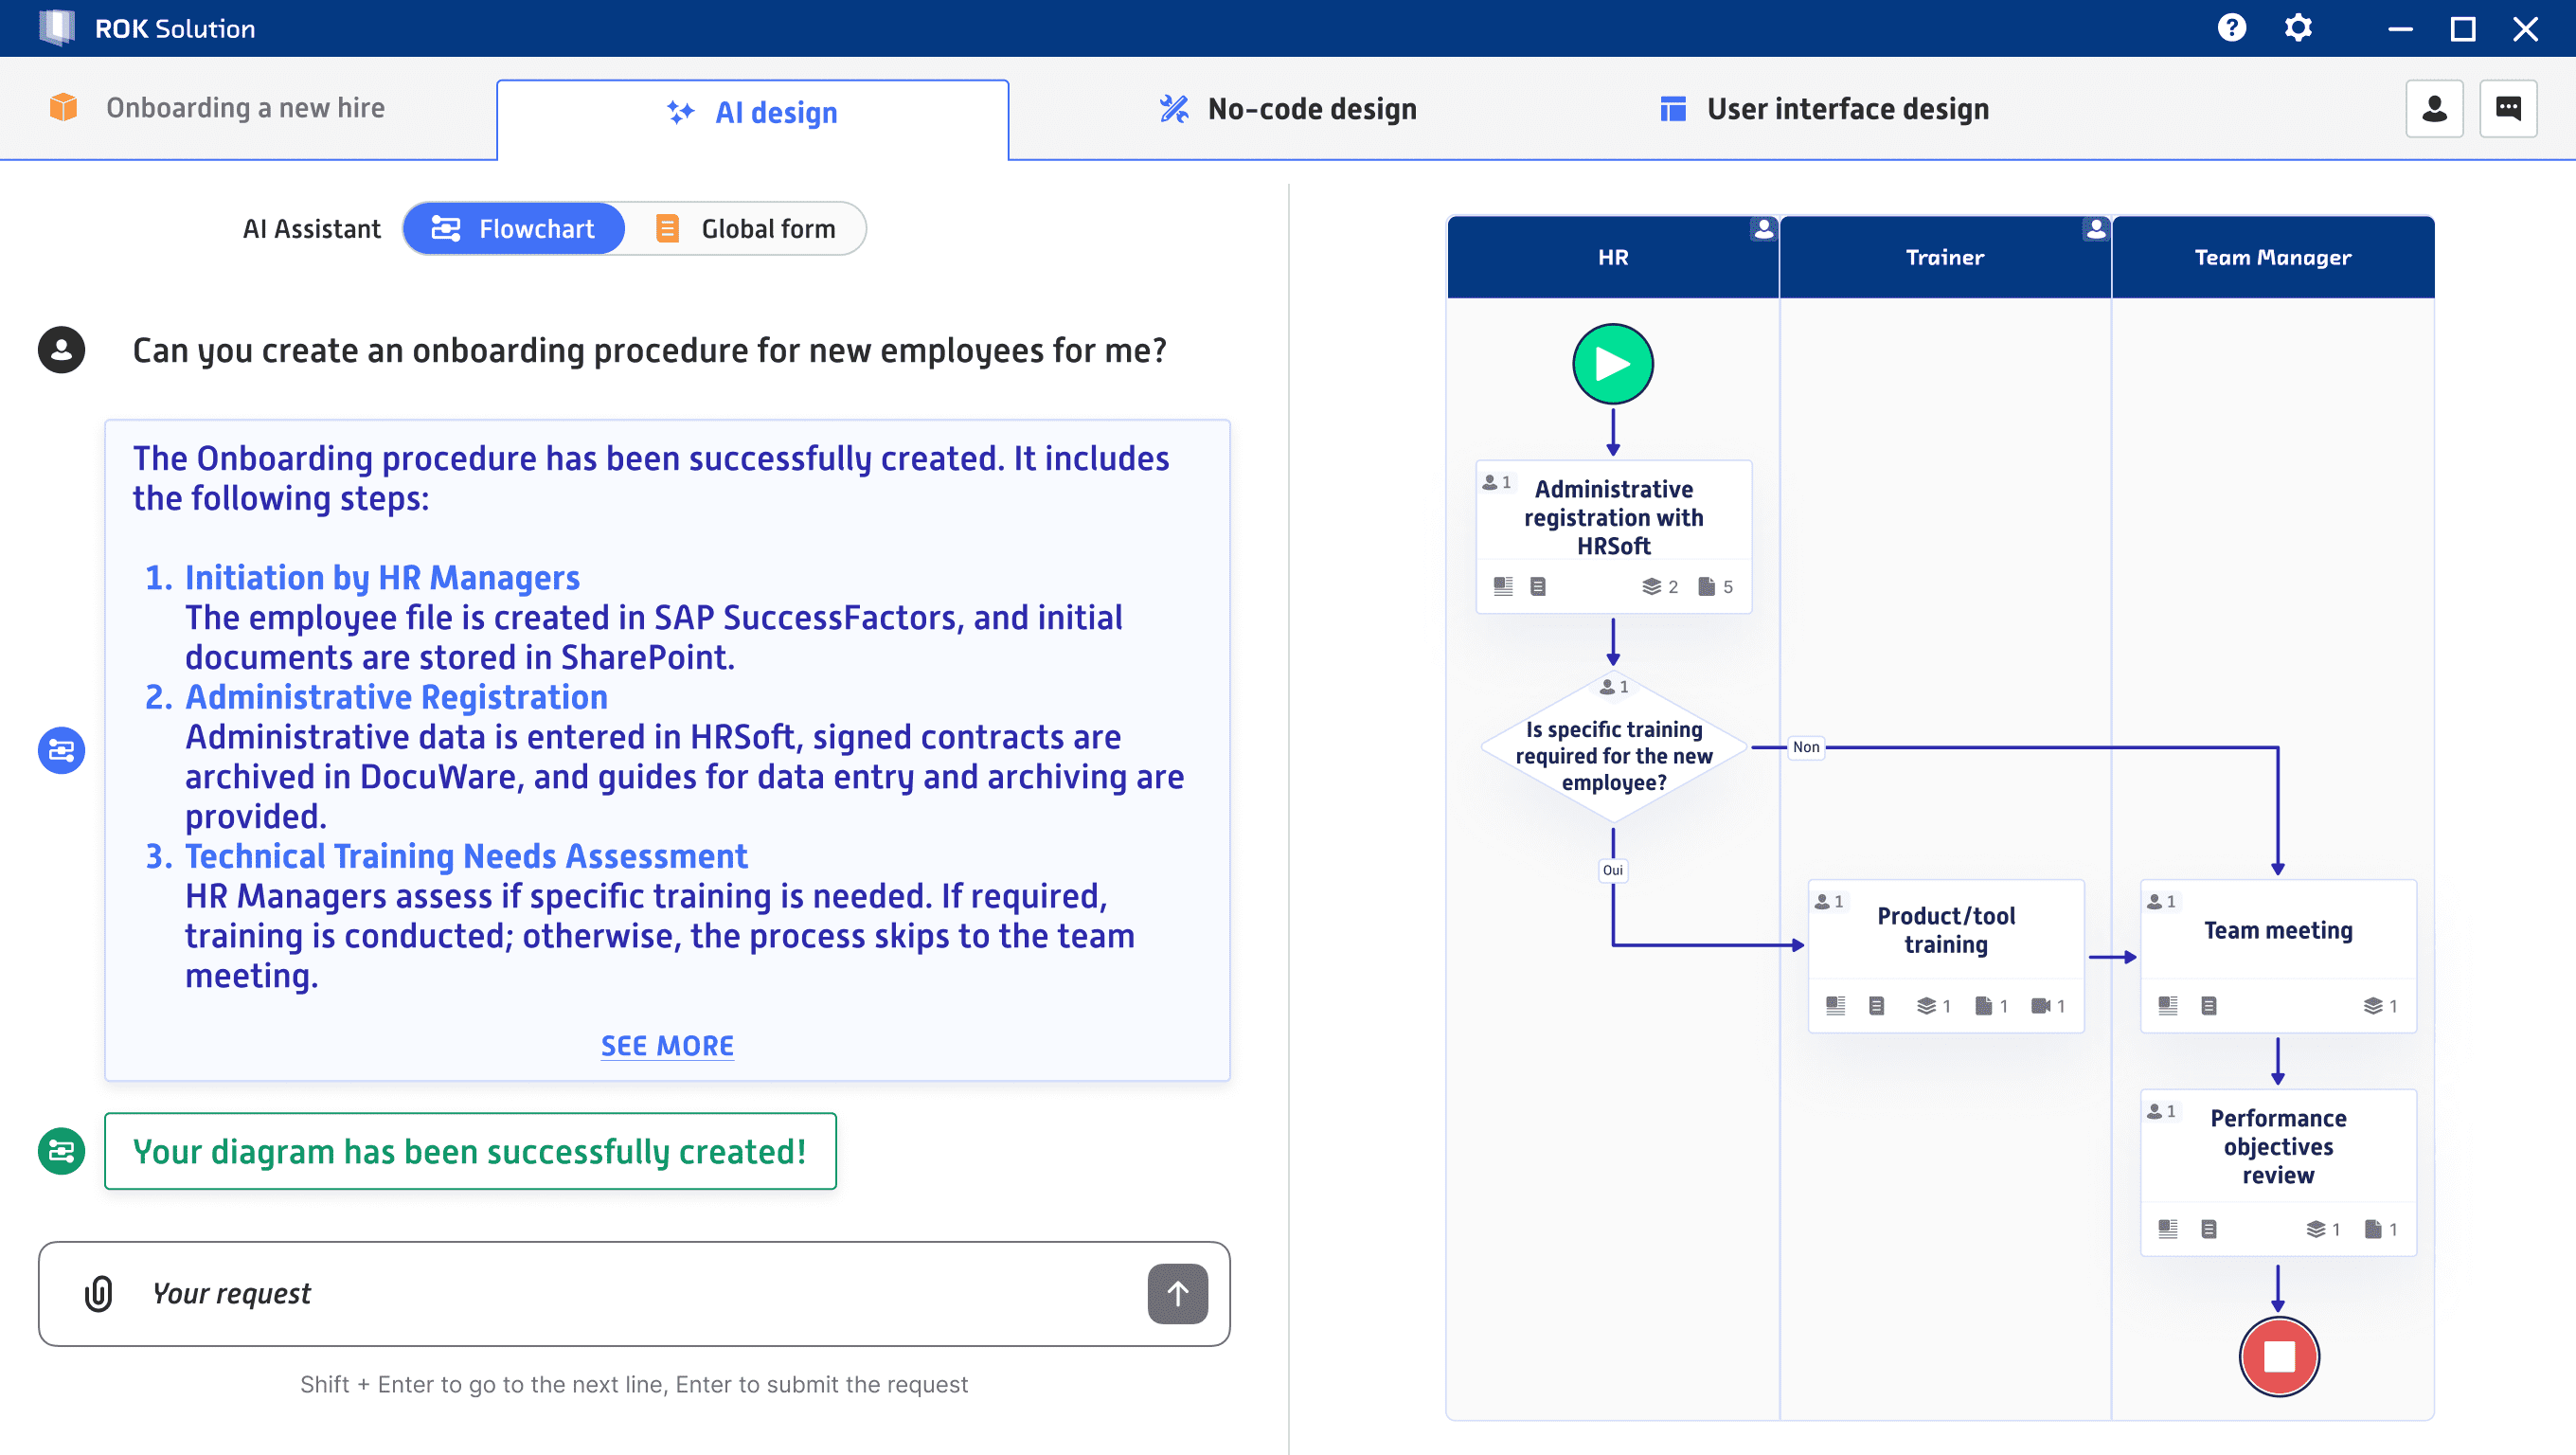This screenshot has width=2576, height=1455.
Task: Click the Onboarding a new hire title
Action: pos(245,108)
